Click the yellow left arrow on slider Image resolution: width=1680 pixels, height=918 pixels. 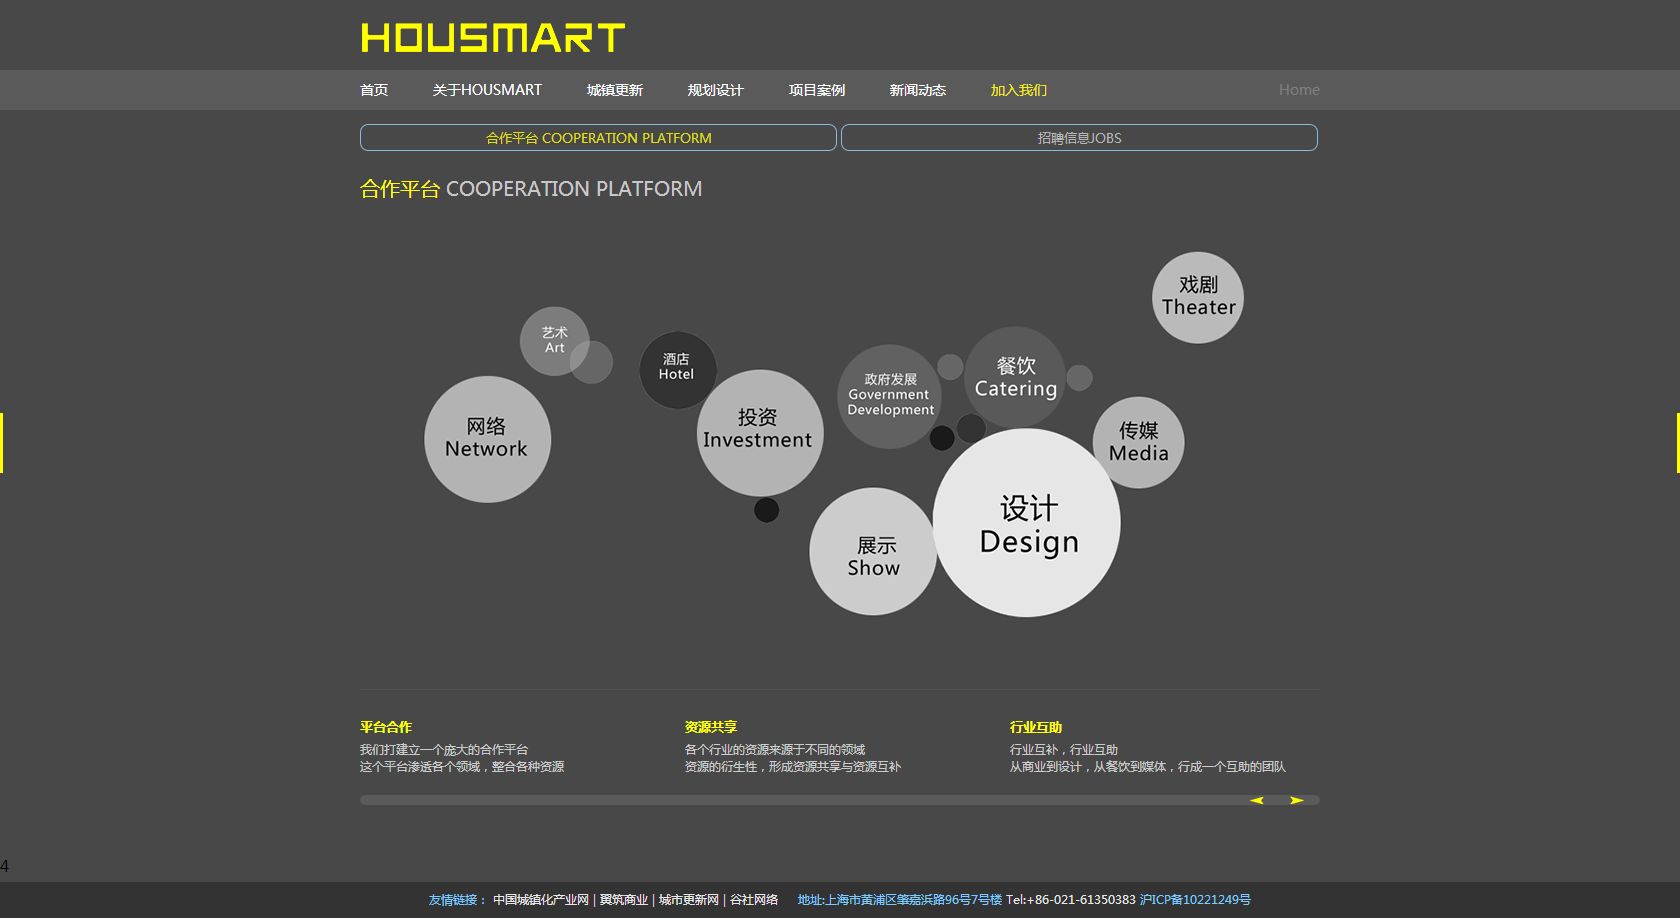click(1257, 800)
